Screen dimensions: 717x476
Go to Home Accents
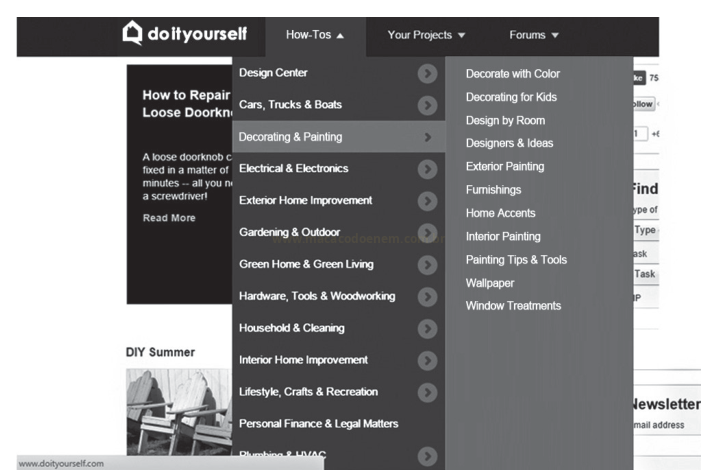click(x=500, y=213)
